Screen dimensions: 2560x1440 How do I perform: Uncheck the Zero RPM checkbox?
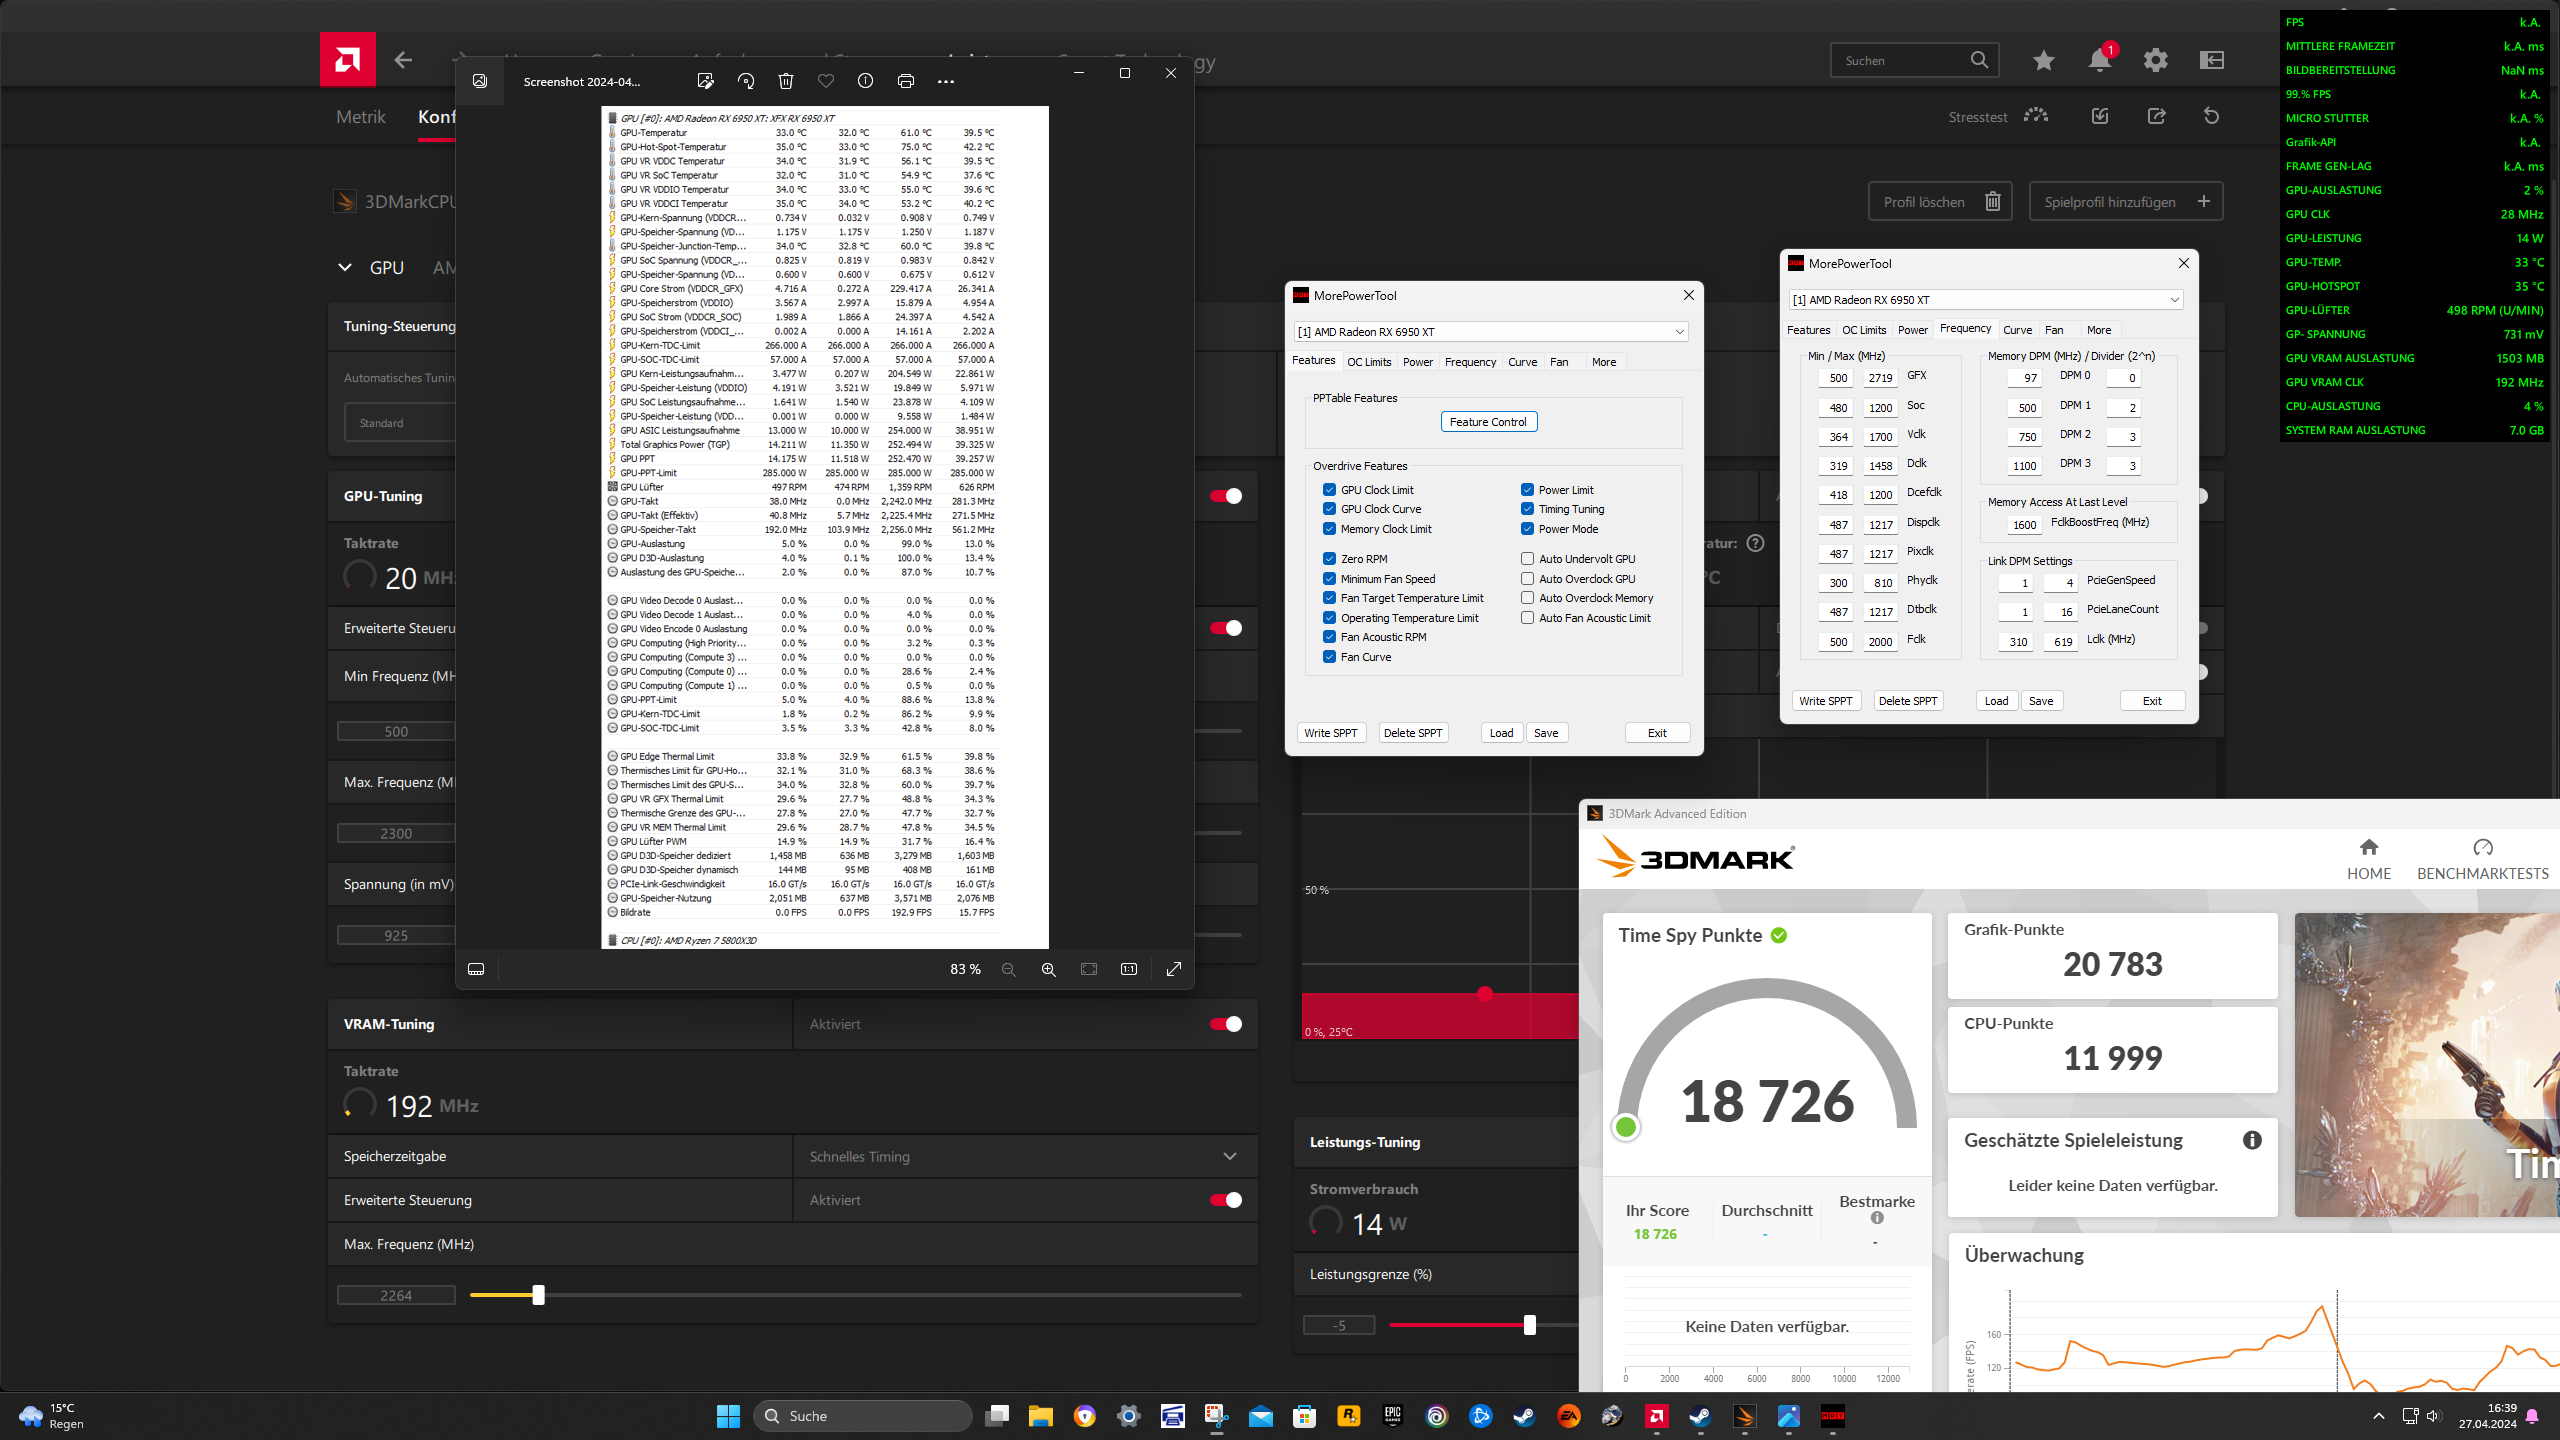(x=1329, y=559)
